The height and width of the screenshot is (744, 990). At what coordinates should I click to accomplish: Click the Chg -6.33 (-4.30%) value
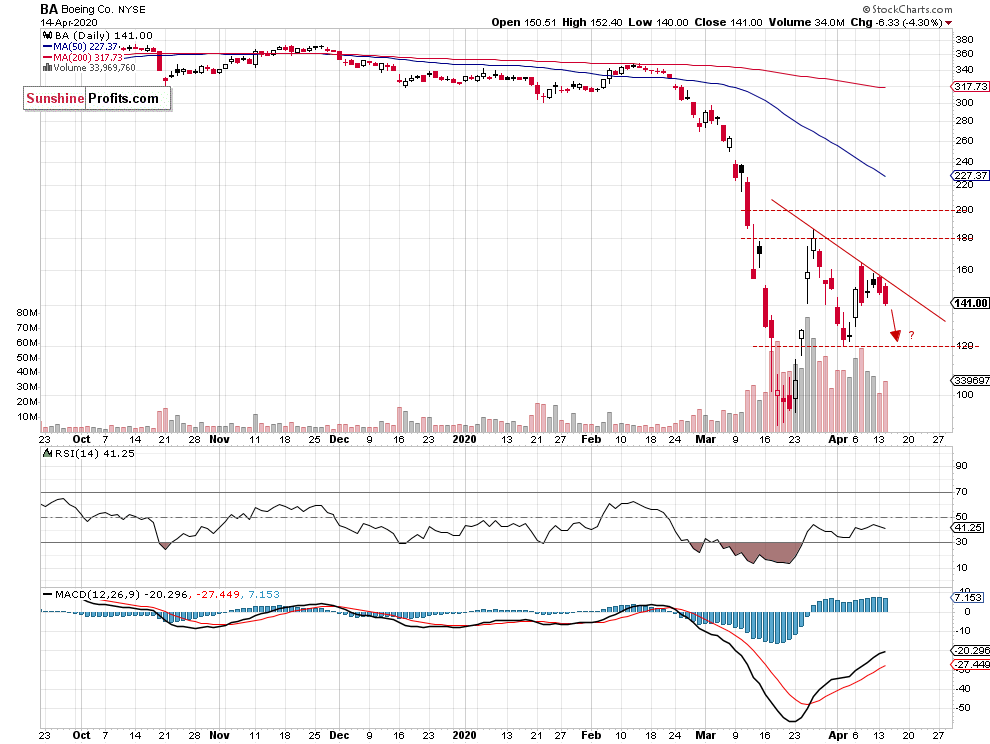[897, 22]
